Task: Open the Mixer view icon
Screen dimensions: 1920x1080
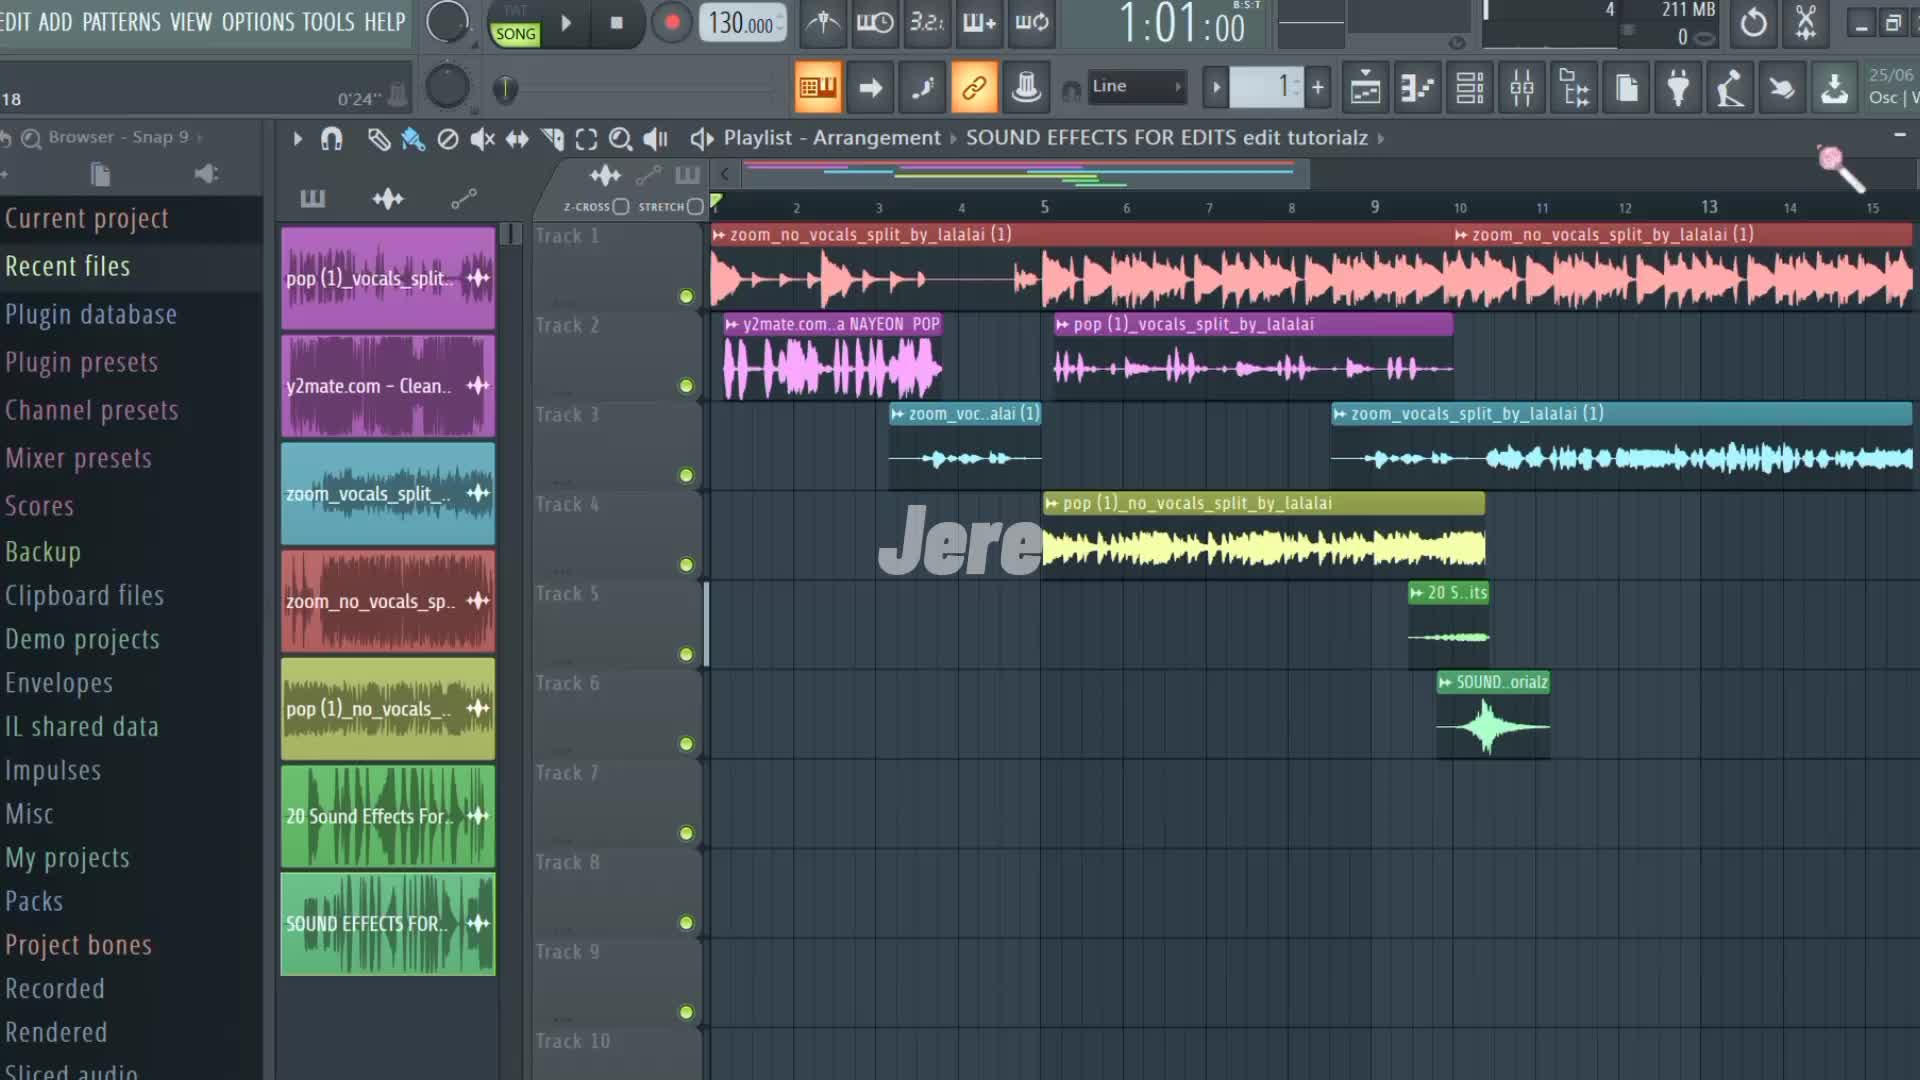Action: [1522, 88]
